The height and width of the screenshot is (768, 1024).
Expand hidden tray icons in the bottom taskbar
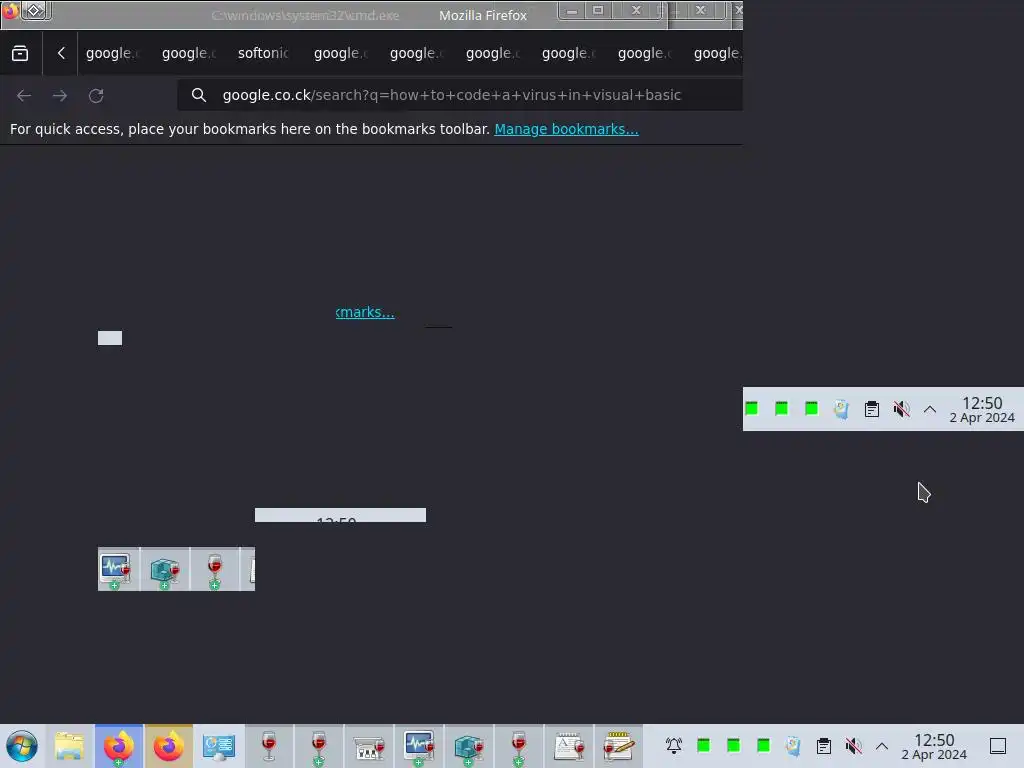tap(882, 746)
